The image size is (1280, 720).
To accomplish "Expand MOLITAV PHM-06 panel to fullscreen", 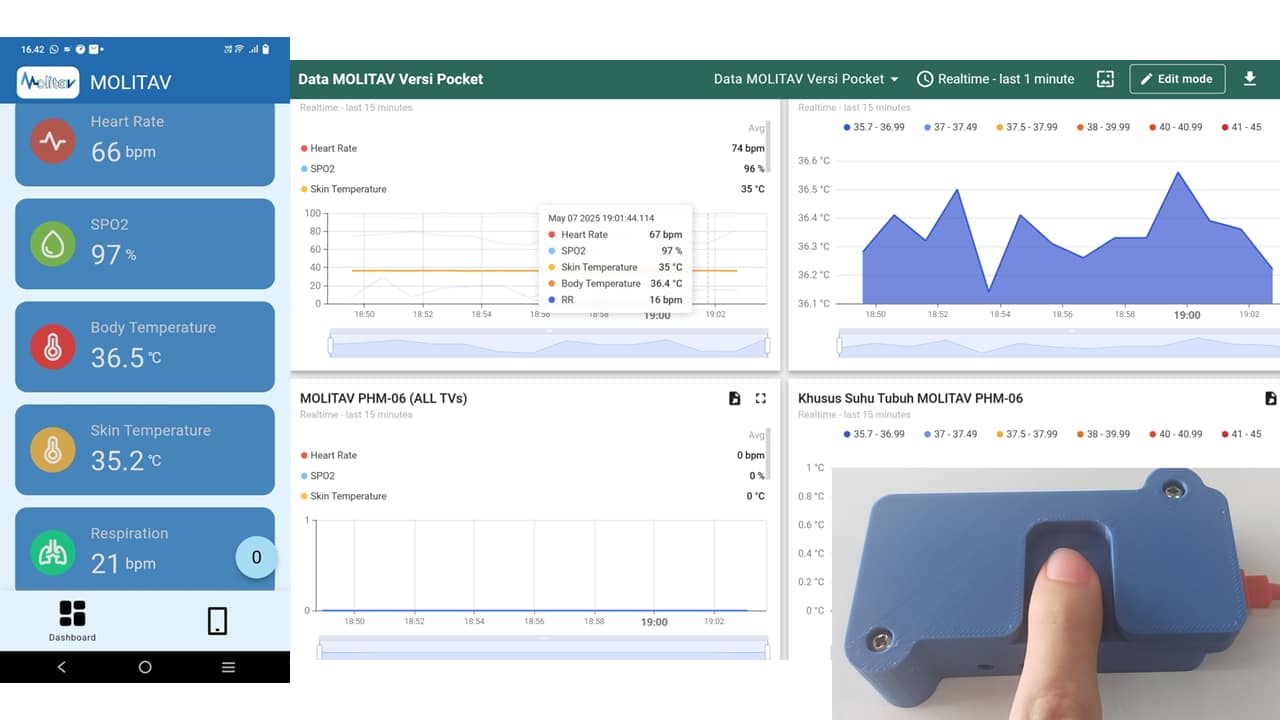I will pos(760,397).
